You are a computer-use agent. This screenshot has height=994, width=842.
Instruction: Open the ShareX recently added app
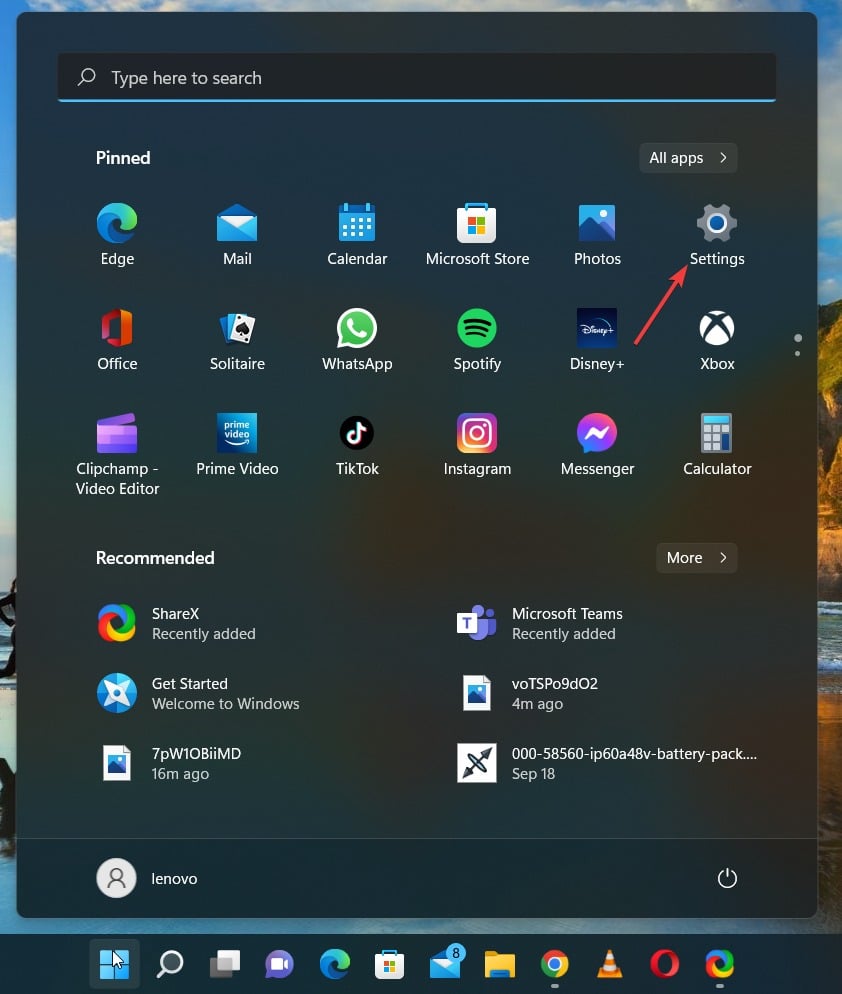click(x=176, y=623)
